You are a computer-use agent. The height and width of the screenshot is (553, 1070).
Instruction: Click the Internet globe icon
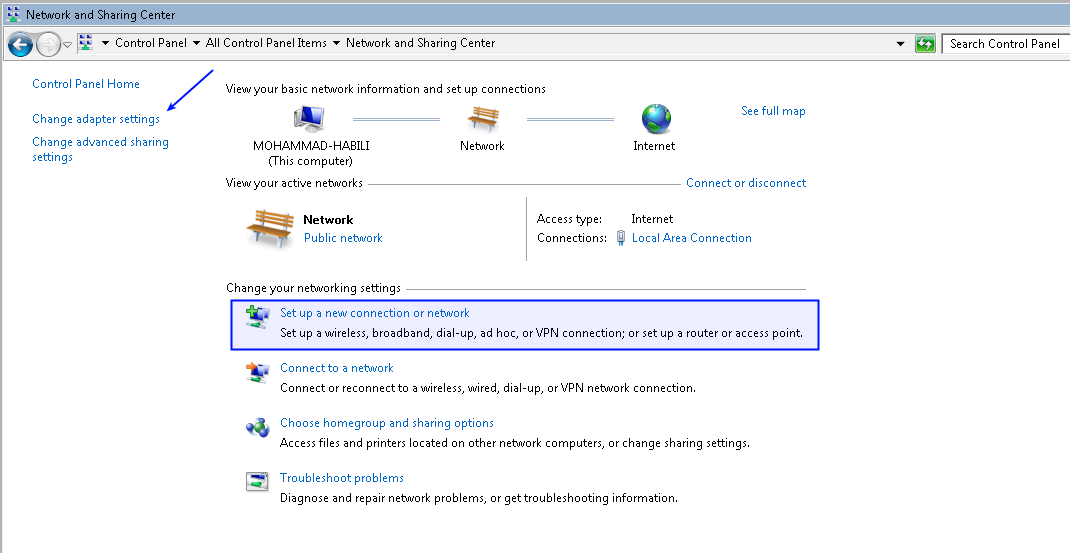656,119
